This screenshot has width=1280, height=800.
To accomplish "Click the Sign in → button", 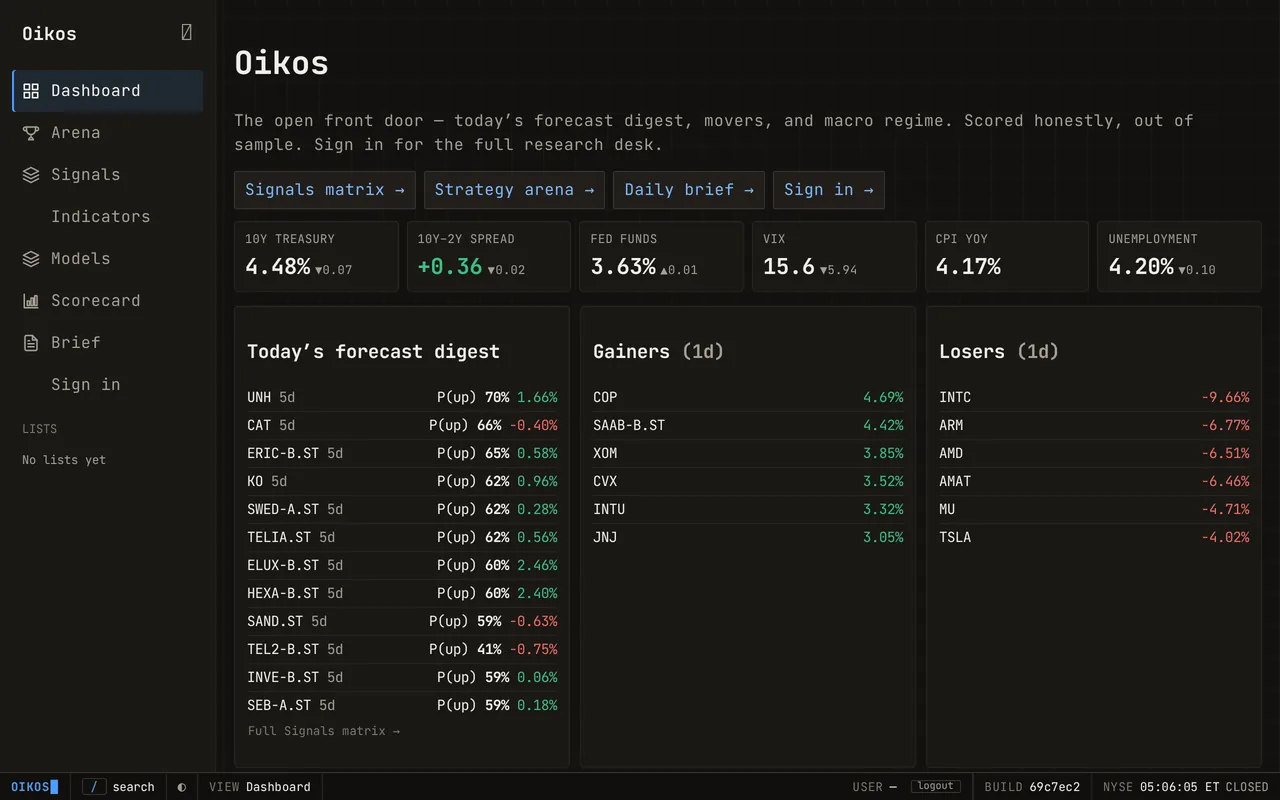I will click(828, 190).
